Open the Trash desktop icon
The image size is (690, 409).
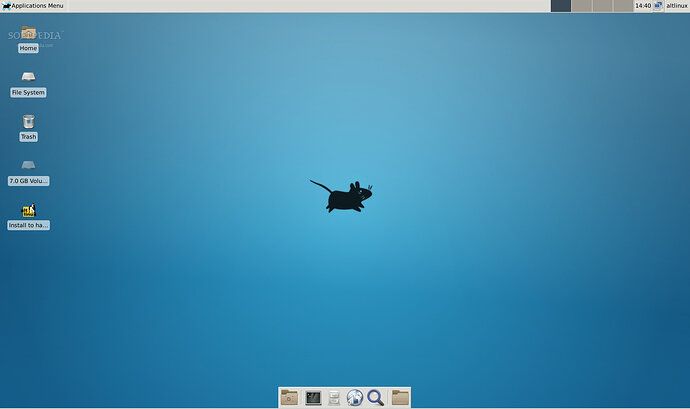coord(28,122)
